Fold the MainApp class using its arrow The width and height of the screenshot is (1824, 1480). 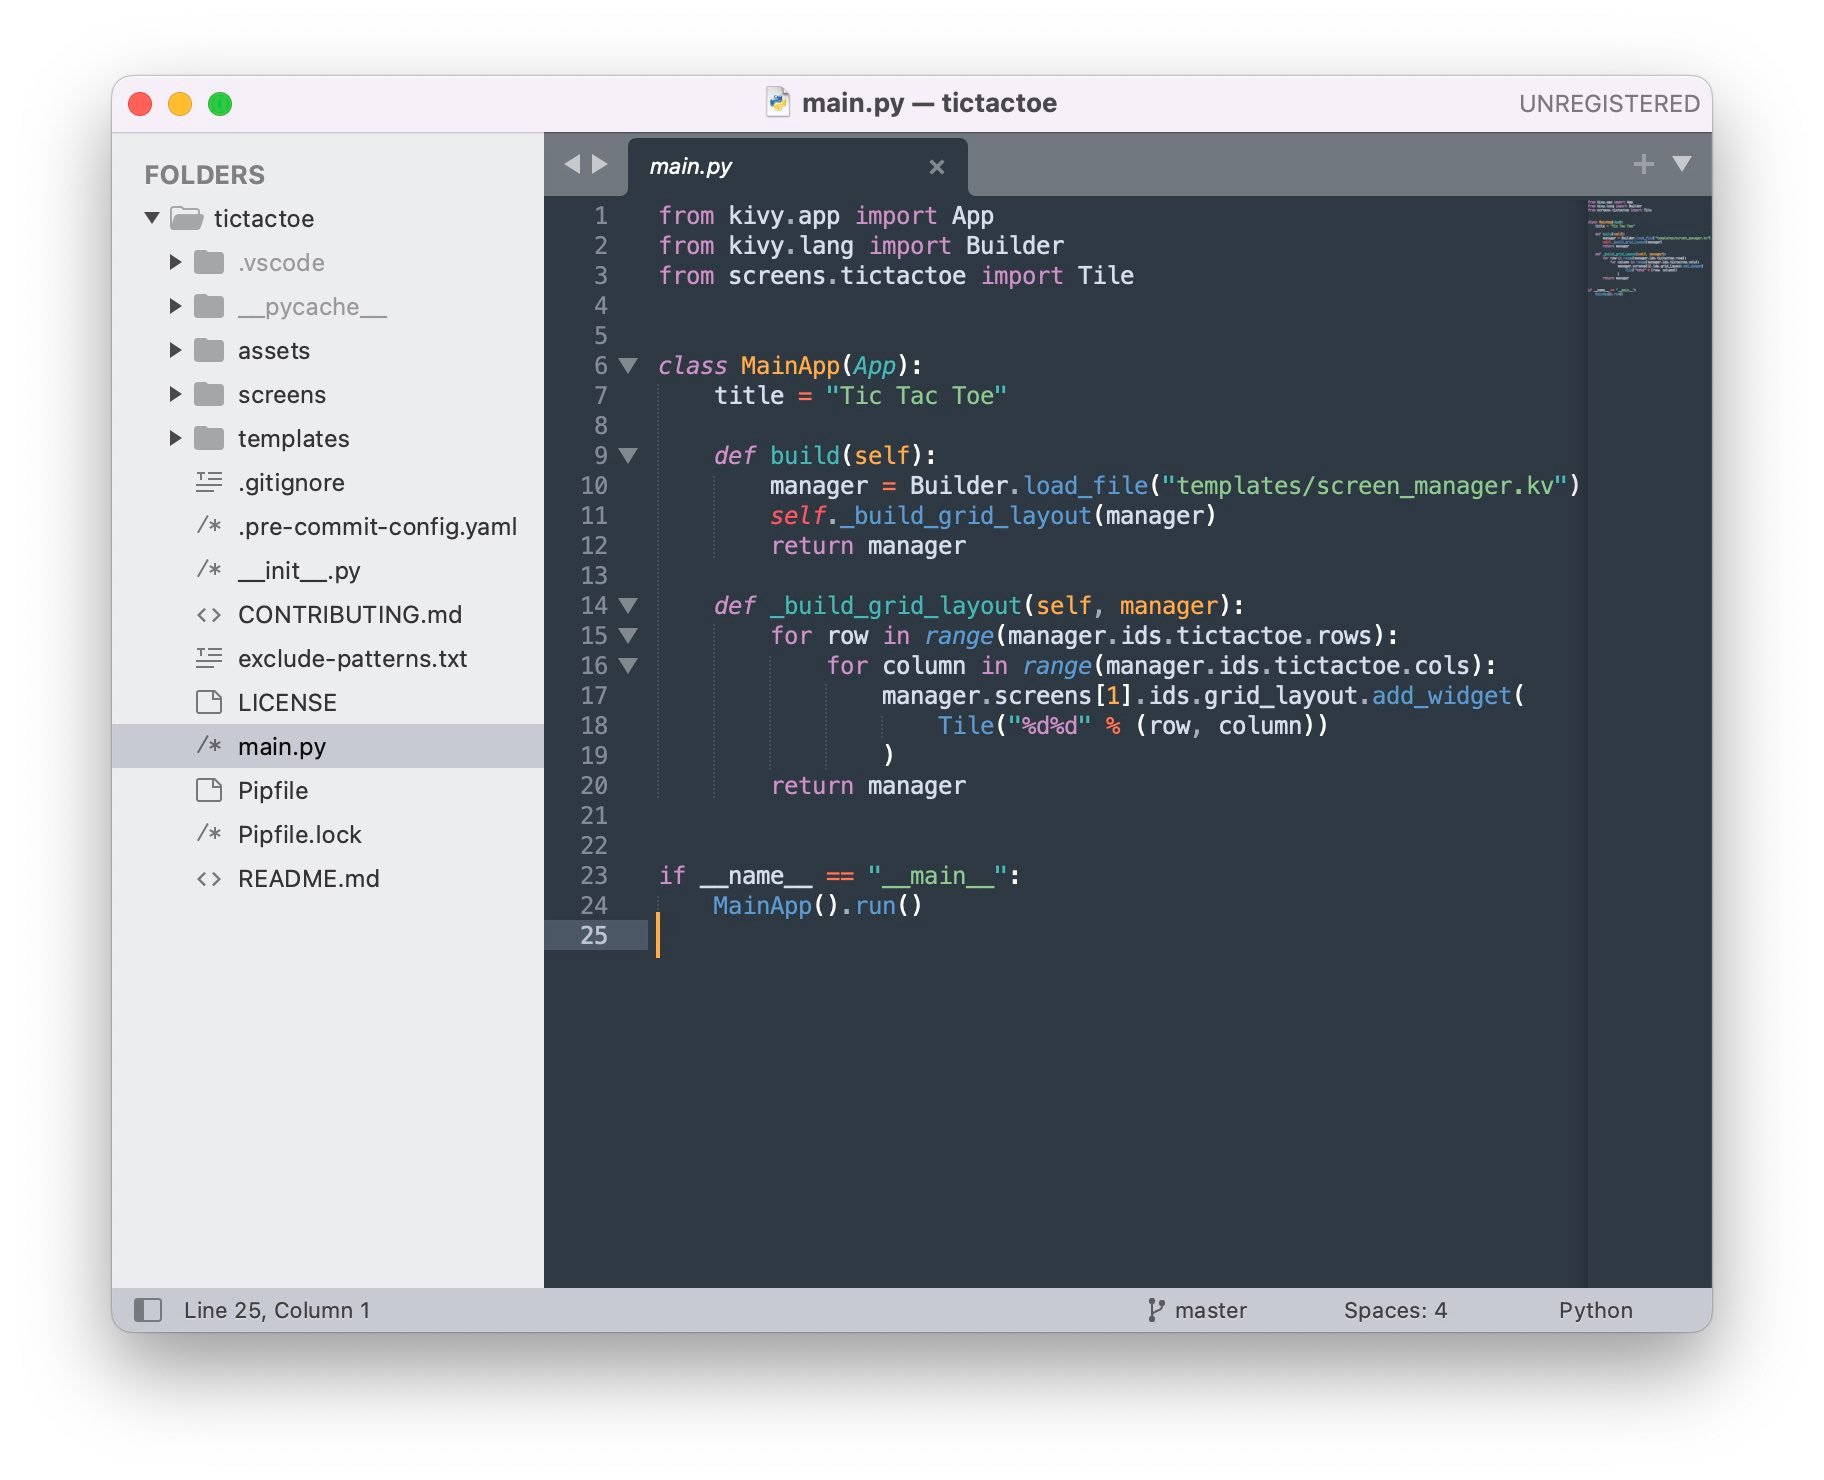[x=628, y=366]
